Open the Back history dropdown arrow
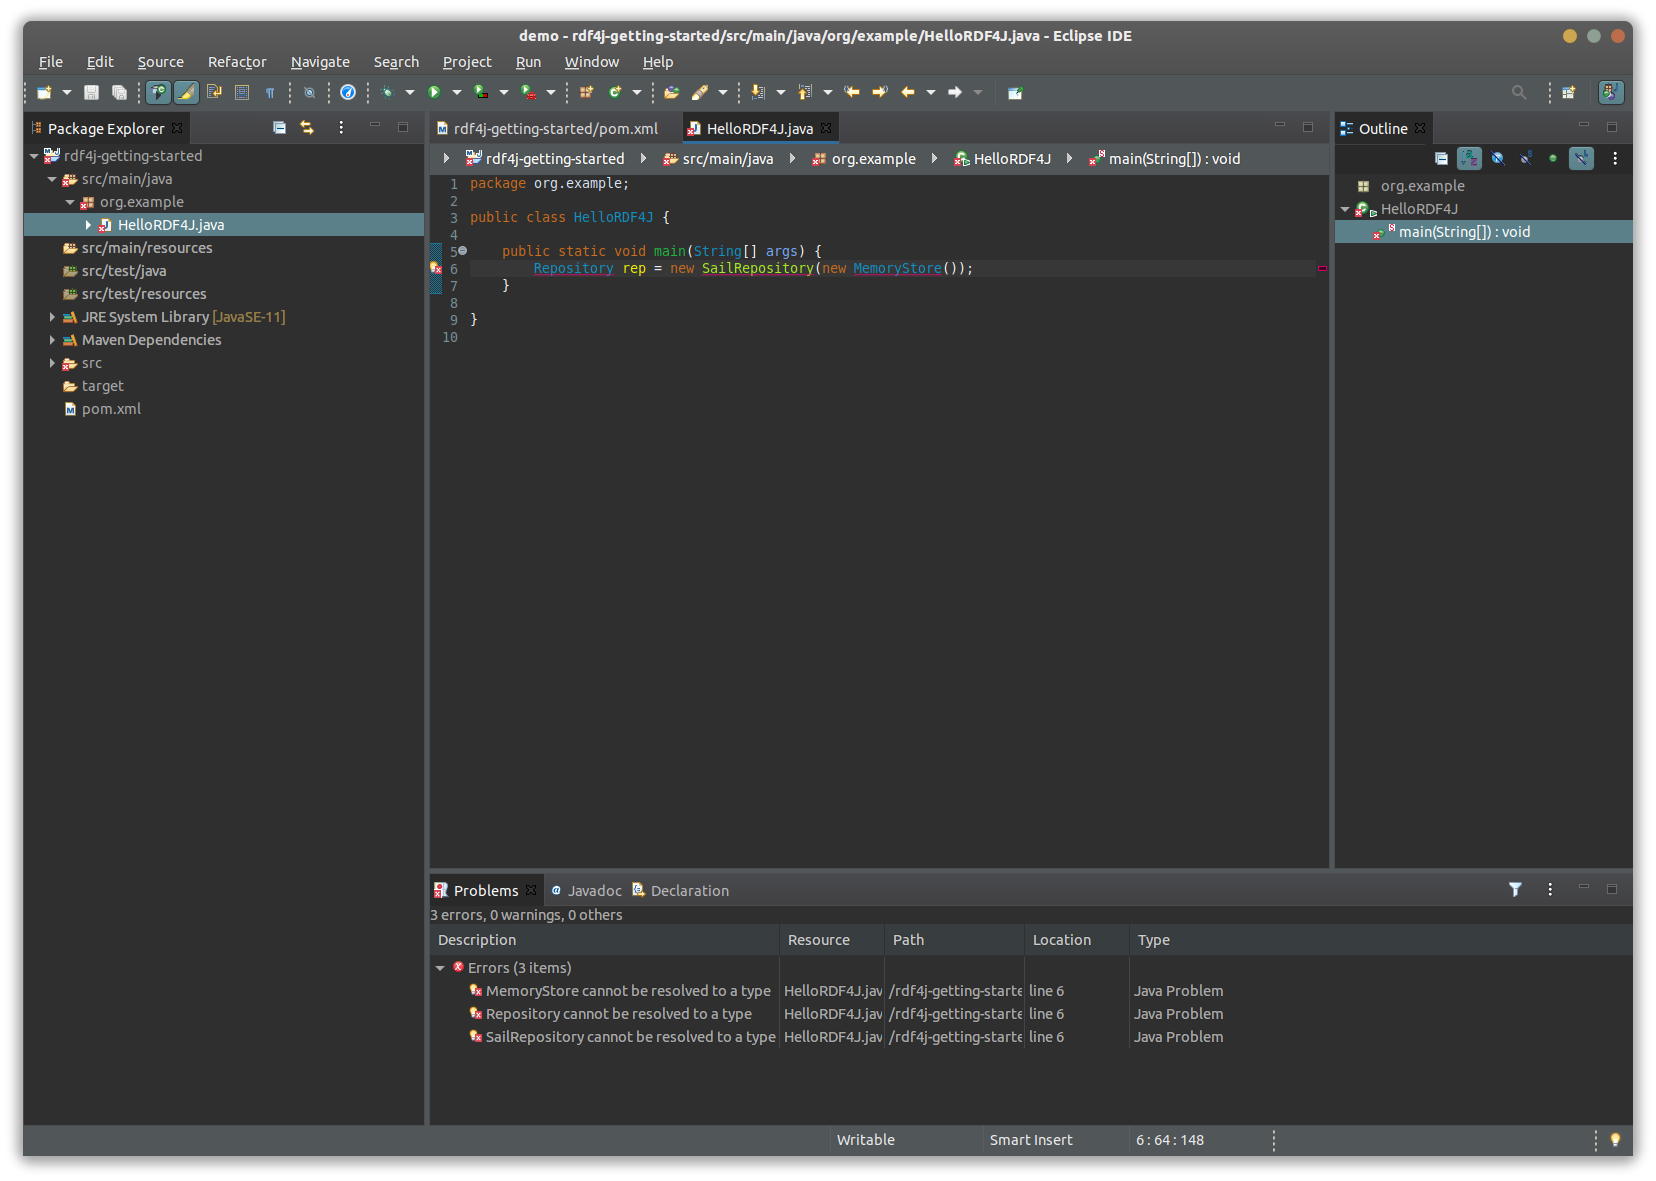Screen dimensions: 1656x1181 (931, 92)
